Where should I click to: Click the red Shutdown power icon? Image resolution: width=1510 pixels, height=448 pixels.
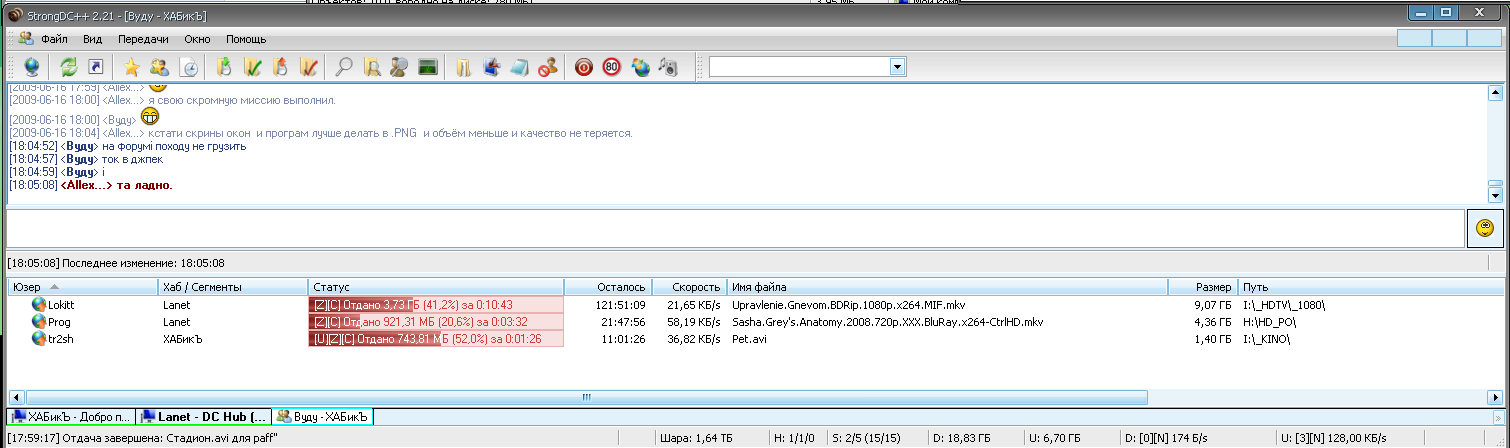[584, 67]
